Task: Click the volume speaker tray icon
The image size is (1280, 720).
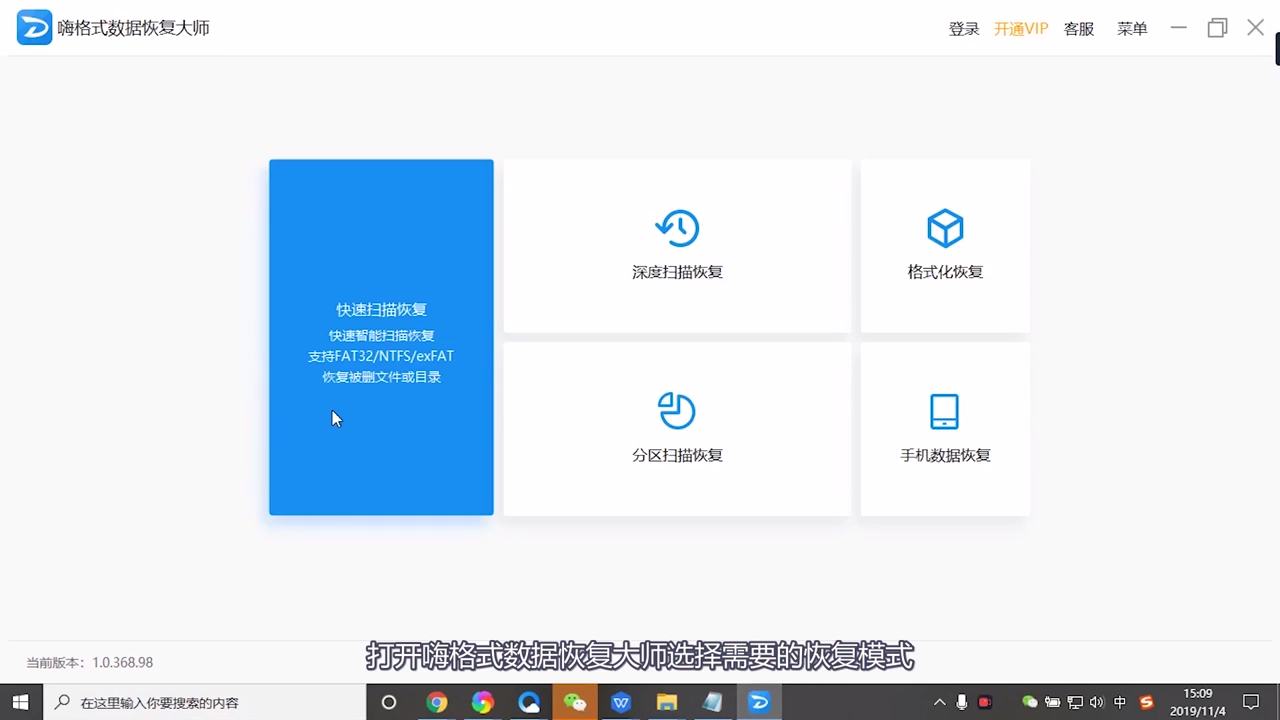Action: click(x=1097, y=702)
